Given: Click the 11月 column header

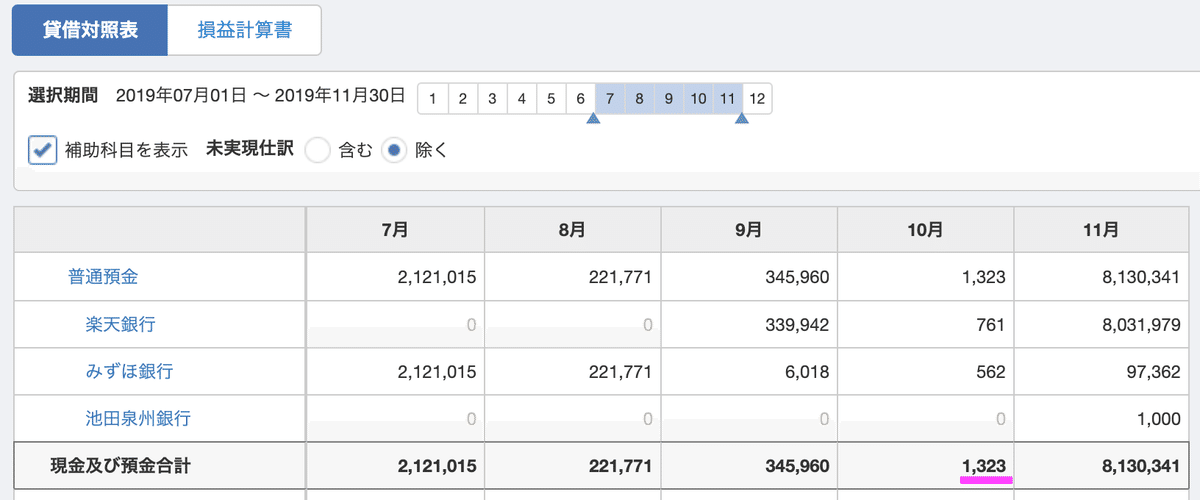Looking at the screenshot, I should 1102,230.
